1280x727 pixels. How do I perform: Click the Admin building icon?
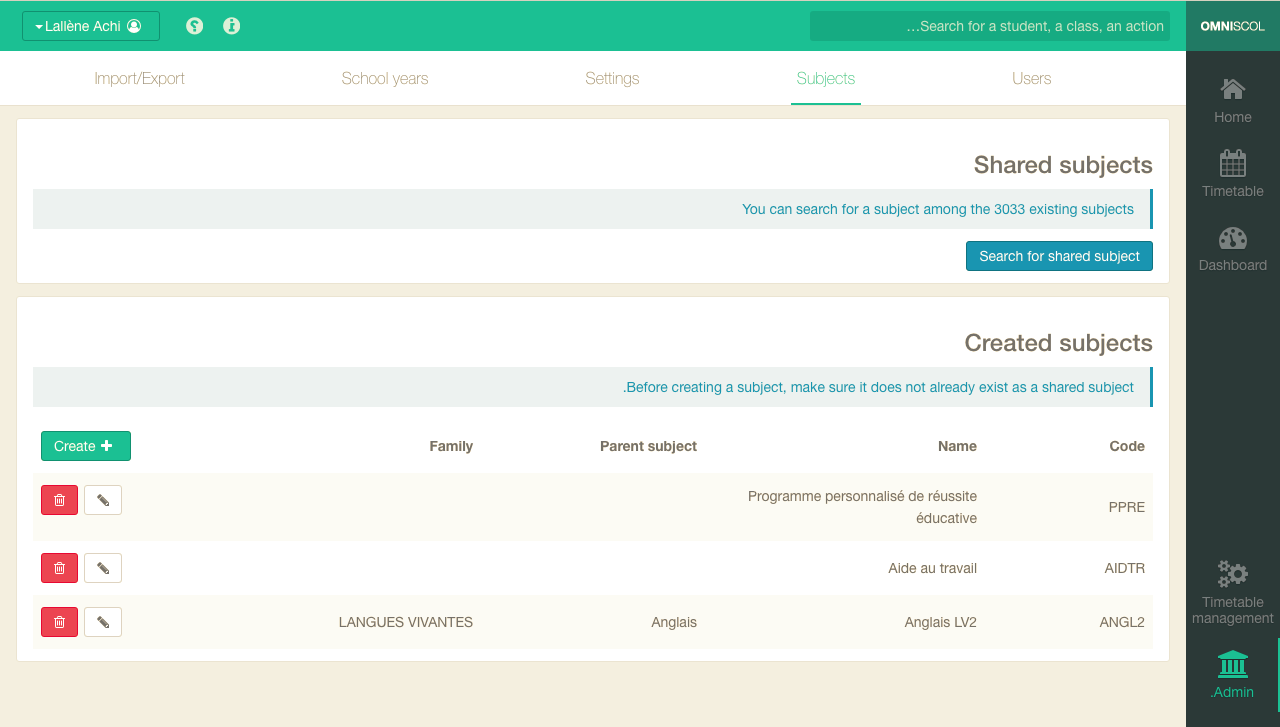coord(1232,664)
